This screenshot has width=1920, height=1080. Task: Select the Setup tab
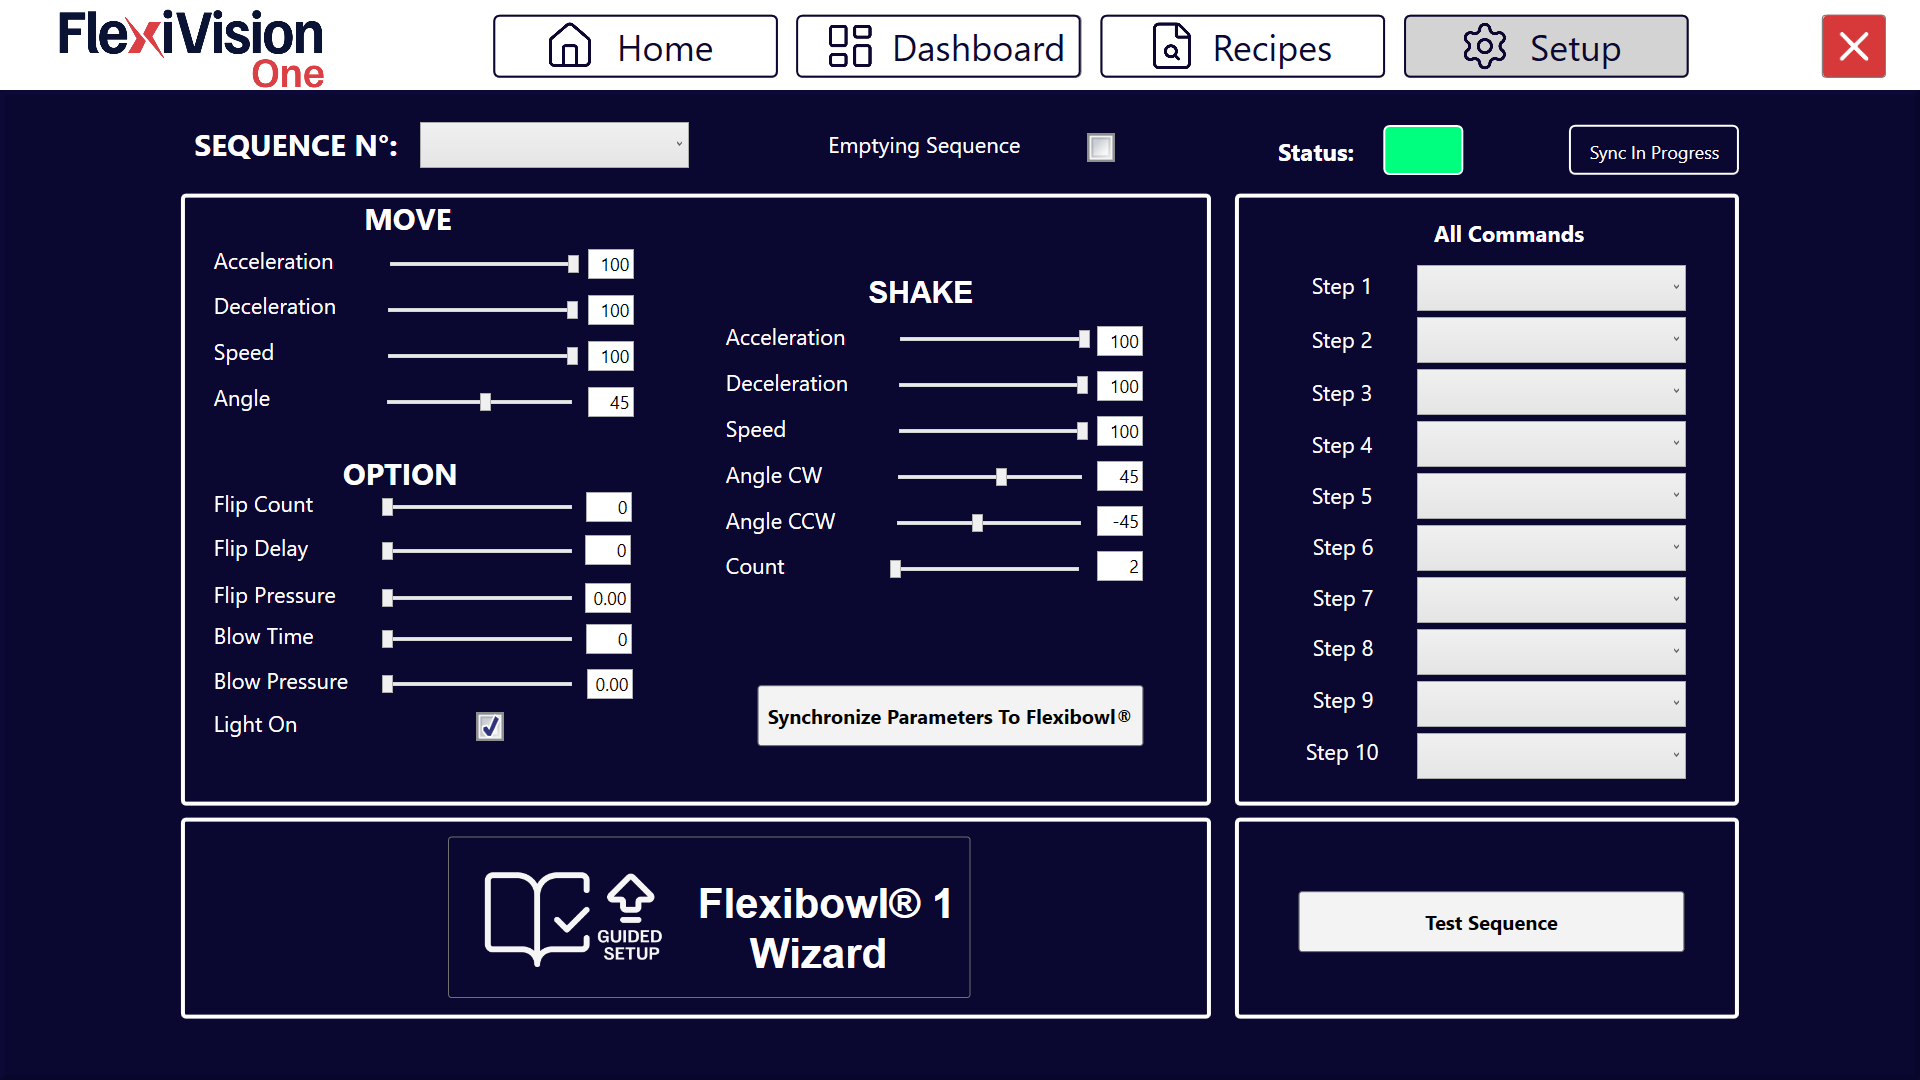pos(1546,46)
